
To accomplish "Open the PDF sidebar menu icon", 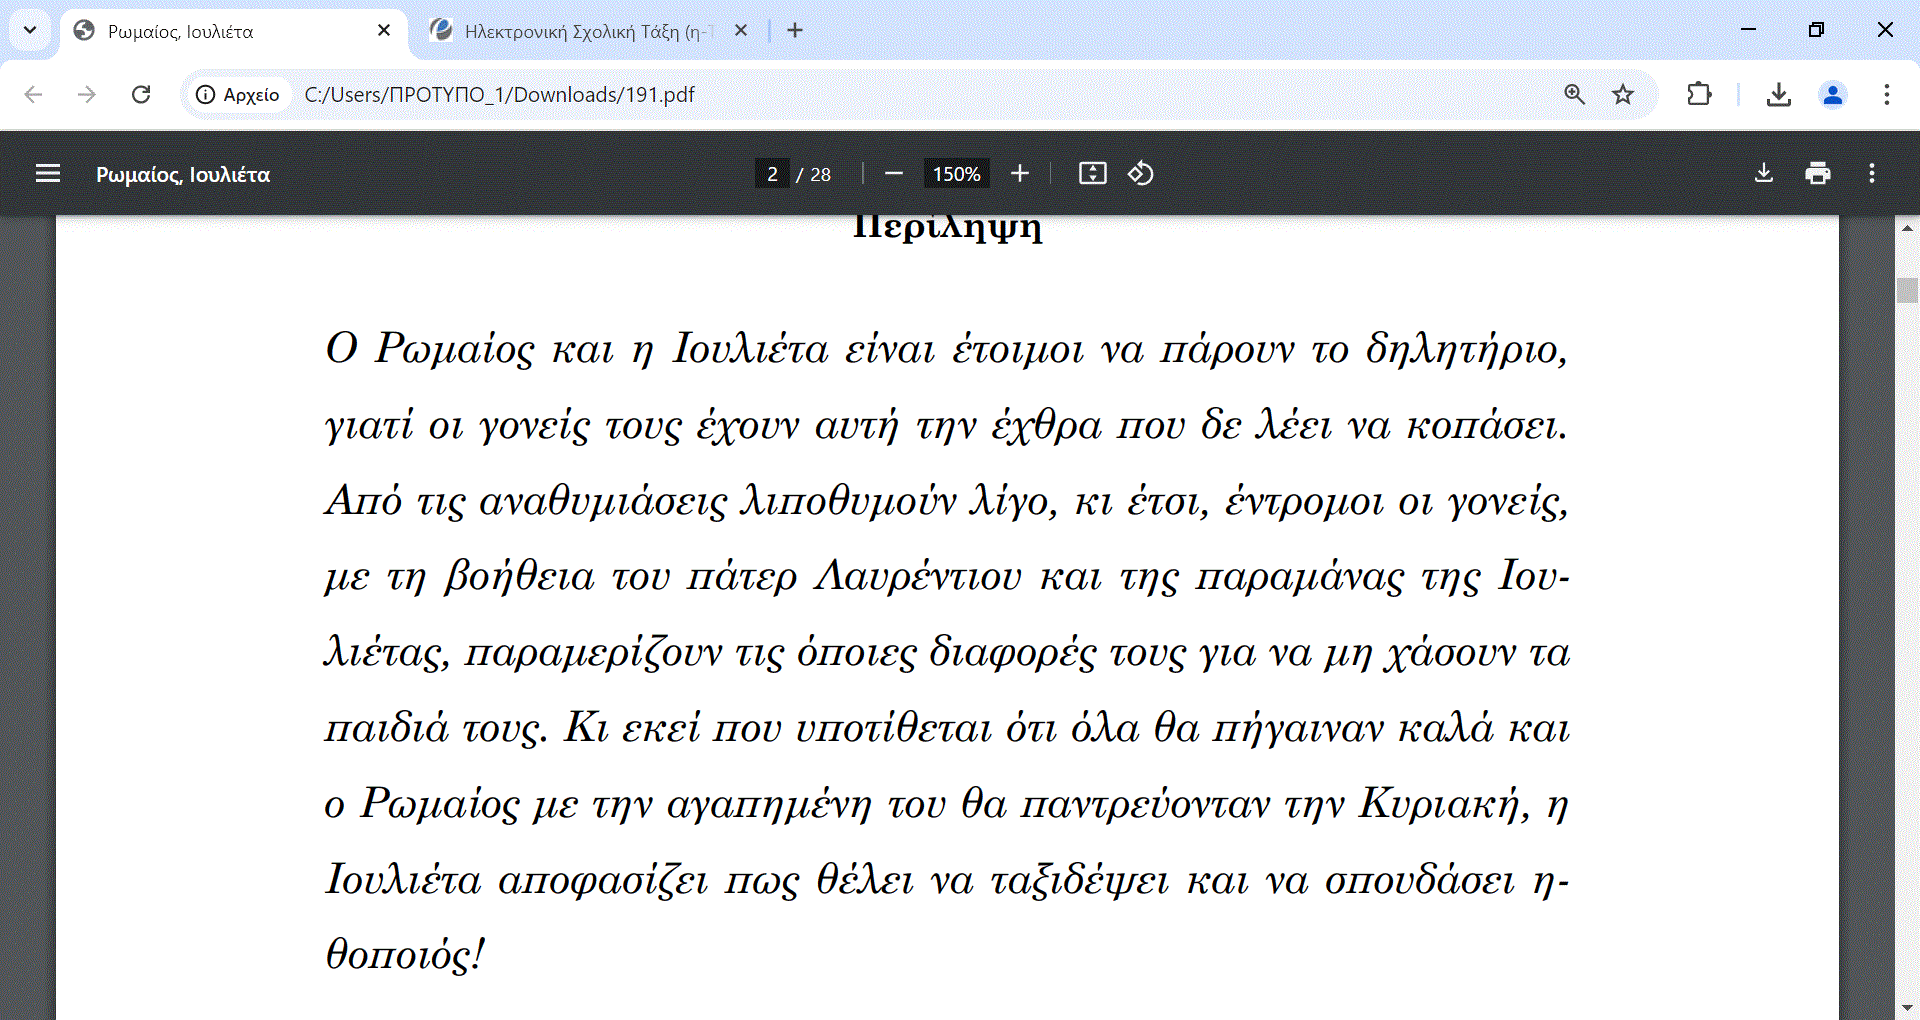I will tap(48, 174).
